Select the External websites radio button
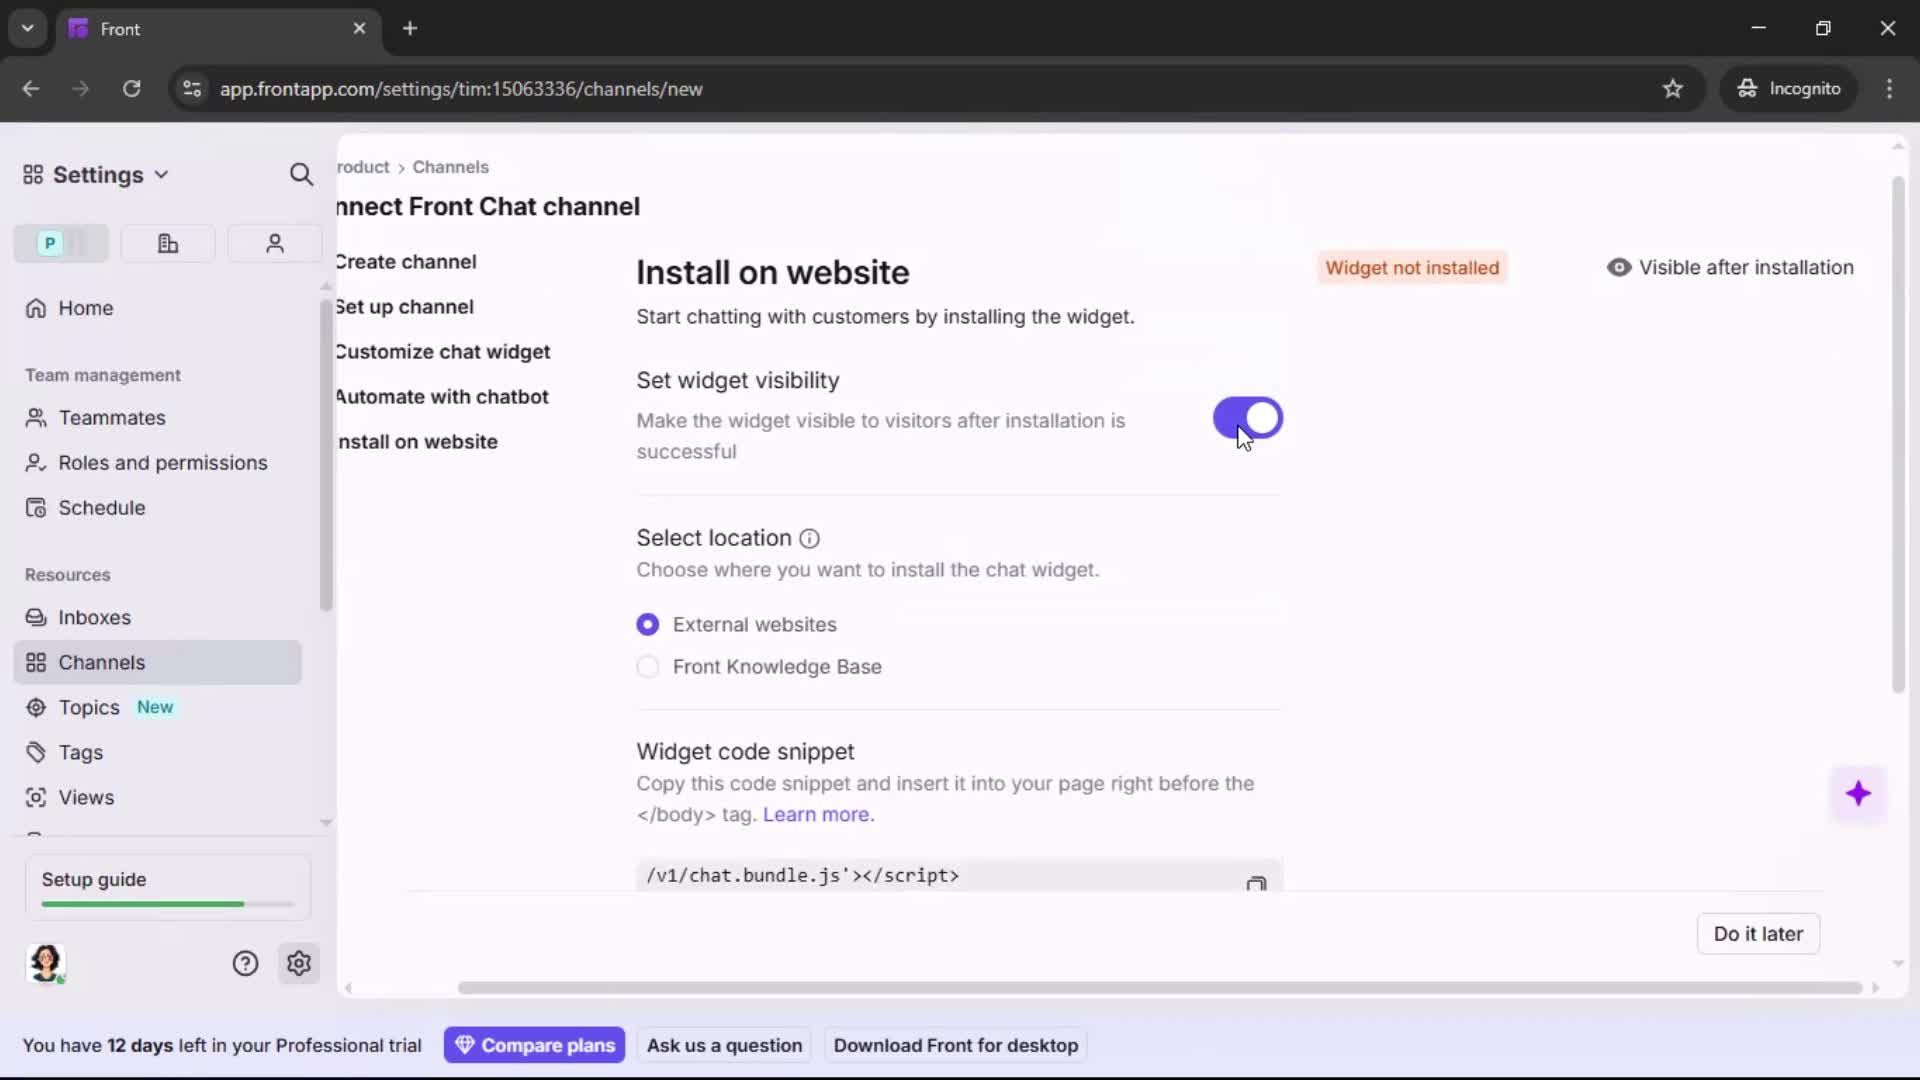 click(x=648, y=624)
